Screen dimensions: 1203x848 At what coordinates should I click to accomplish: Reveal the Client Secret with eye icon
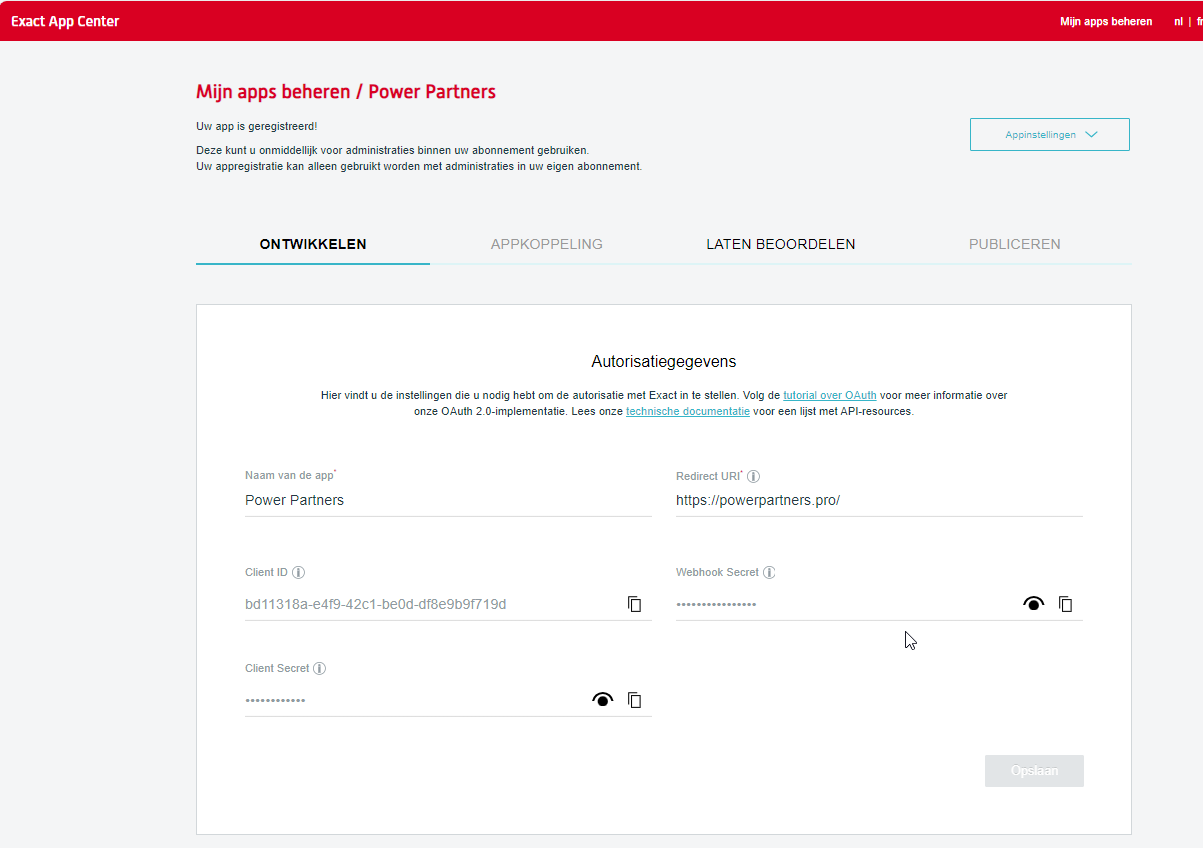tap(602, 700)
